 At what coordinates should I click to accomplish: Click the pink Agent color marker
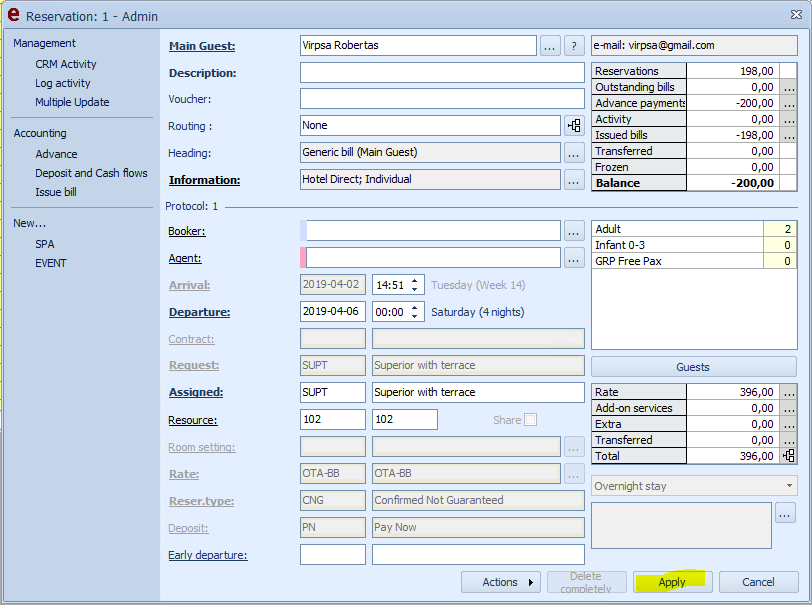(303, 258)
